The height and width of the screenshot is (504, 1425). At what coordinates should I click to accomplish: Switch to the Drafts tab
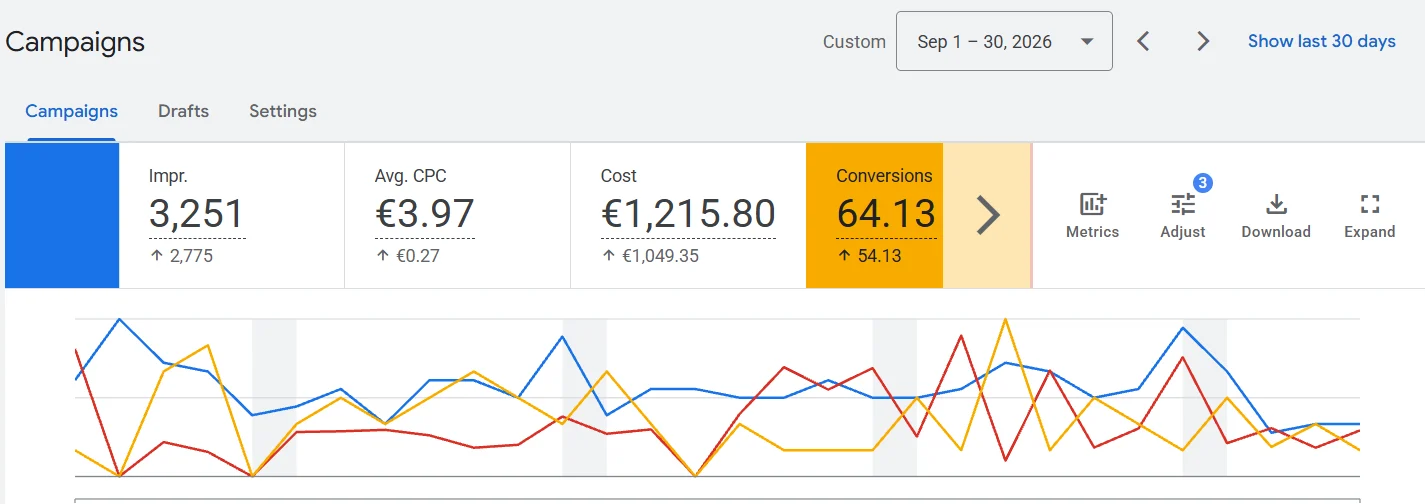[x=183, y=111]
